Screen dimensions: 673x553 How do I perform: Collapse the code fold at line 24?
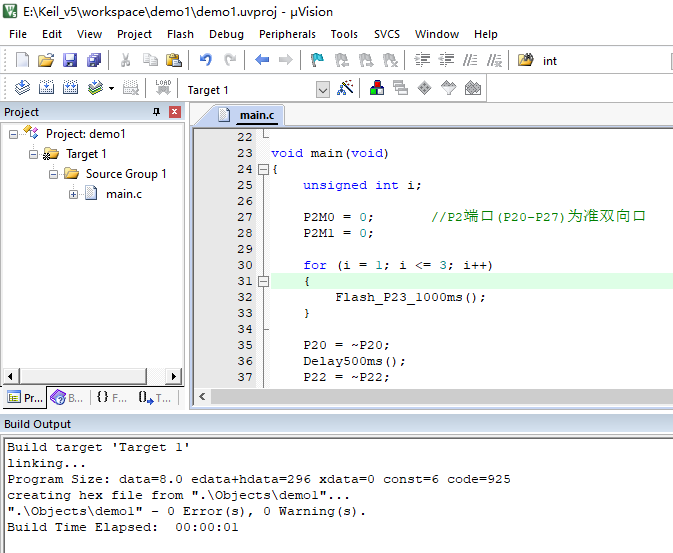click(263, 169)
